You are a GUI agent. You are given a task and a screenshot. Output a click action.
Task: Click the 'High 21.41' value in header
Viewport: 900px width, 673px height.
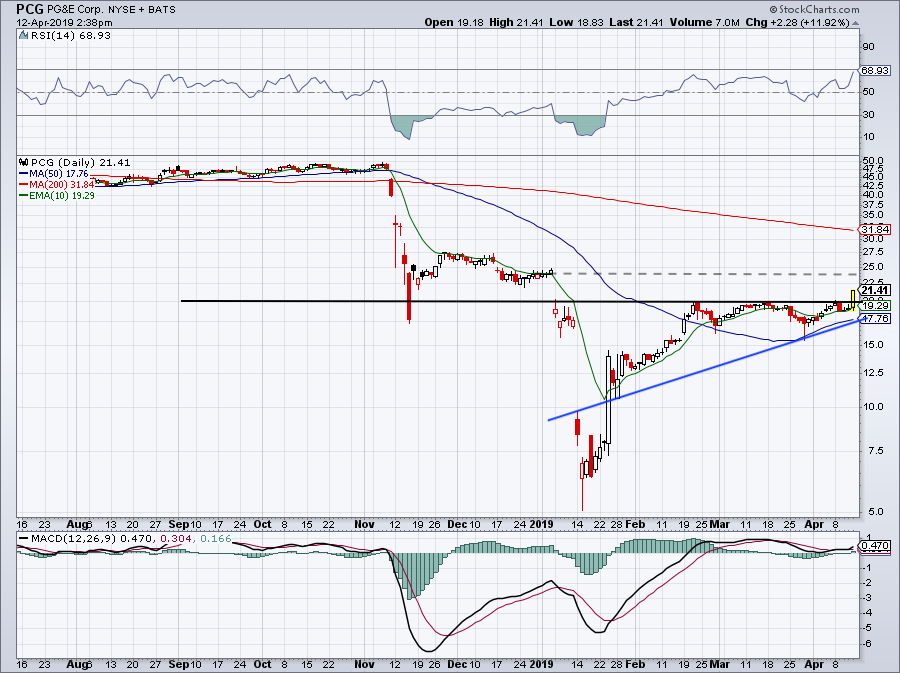click(515, 22)
